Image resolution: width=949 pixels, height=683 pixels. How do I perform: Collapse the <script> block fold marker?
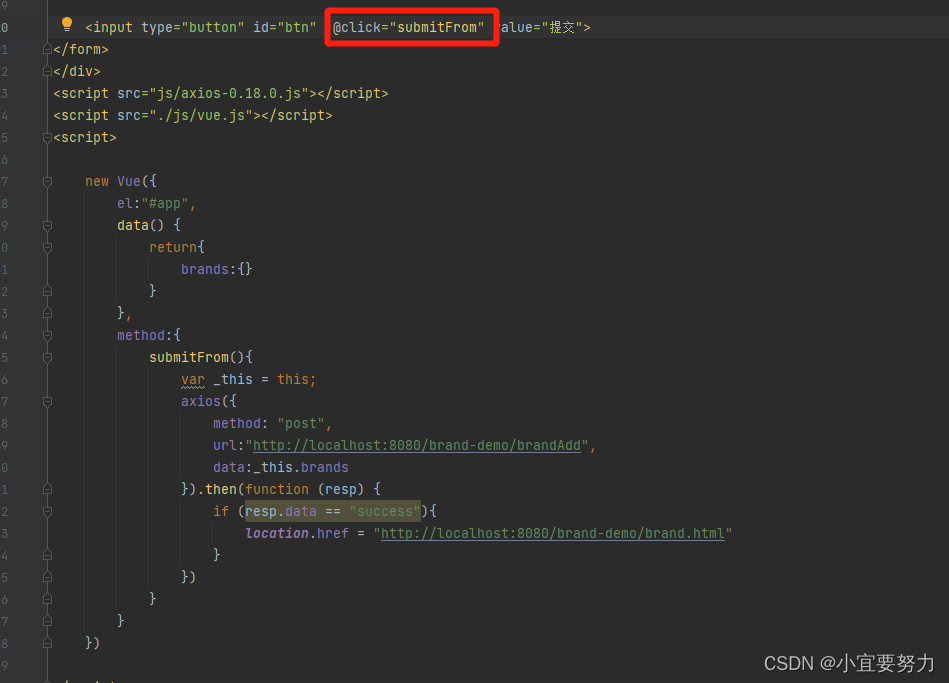(47, 137)
